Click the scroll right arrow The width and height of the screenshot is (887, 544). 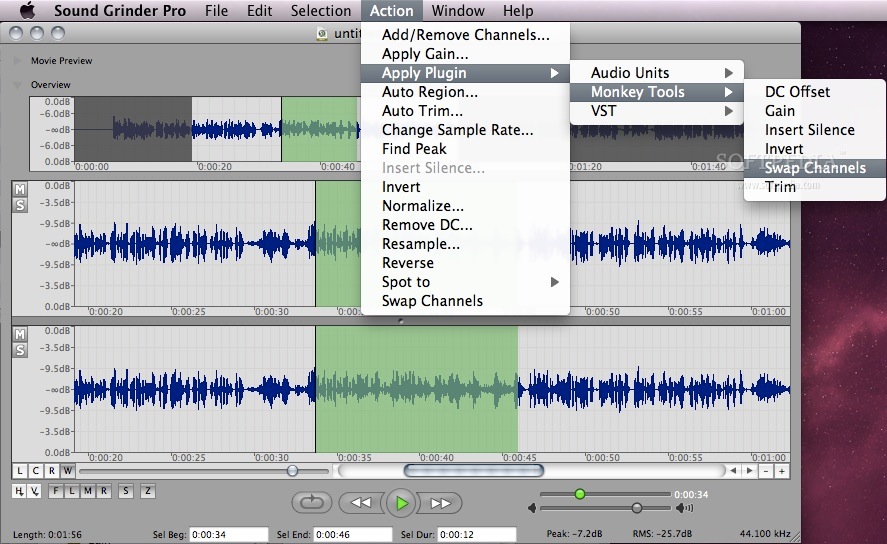[x=750, y=470]
